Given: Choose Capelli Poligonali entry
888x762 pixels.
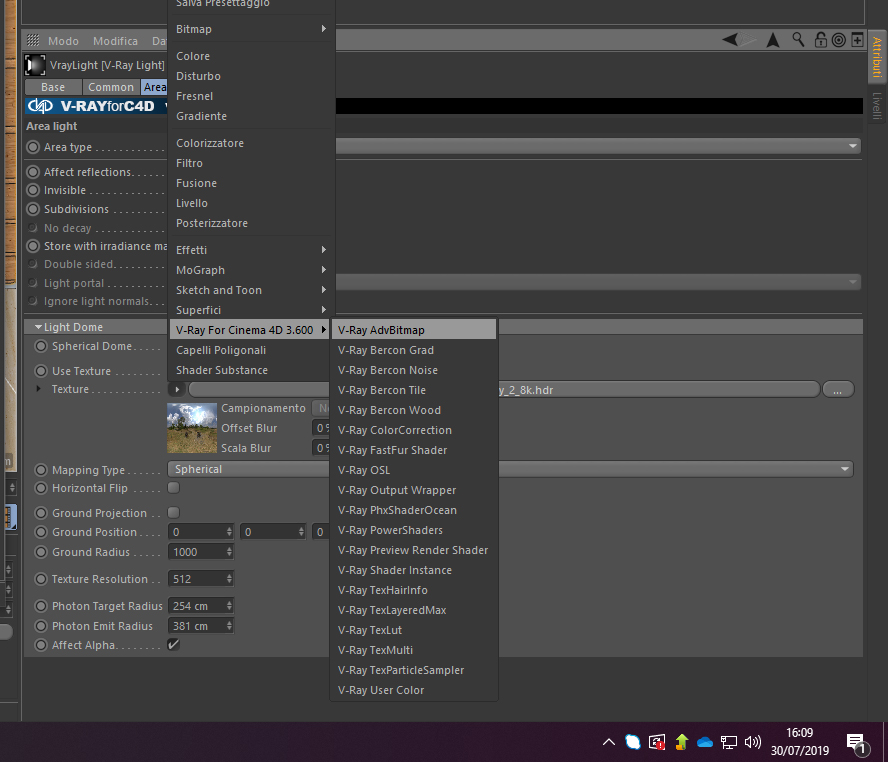Looking at the screenshot, I should (249, 350).
